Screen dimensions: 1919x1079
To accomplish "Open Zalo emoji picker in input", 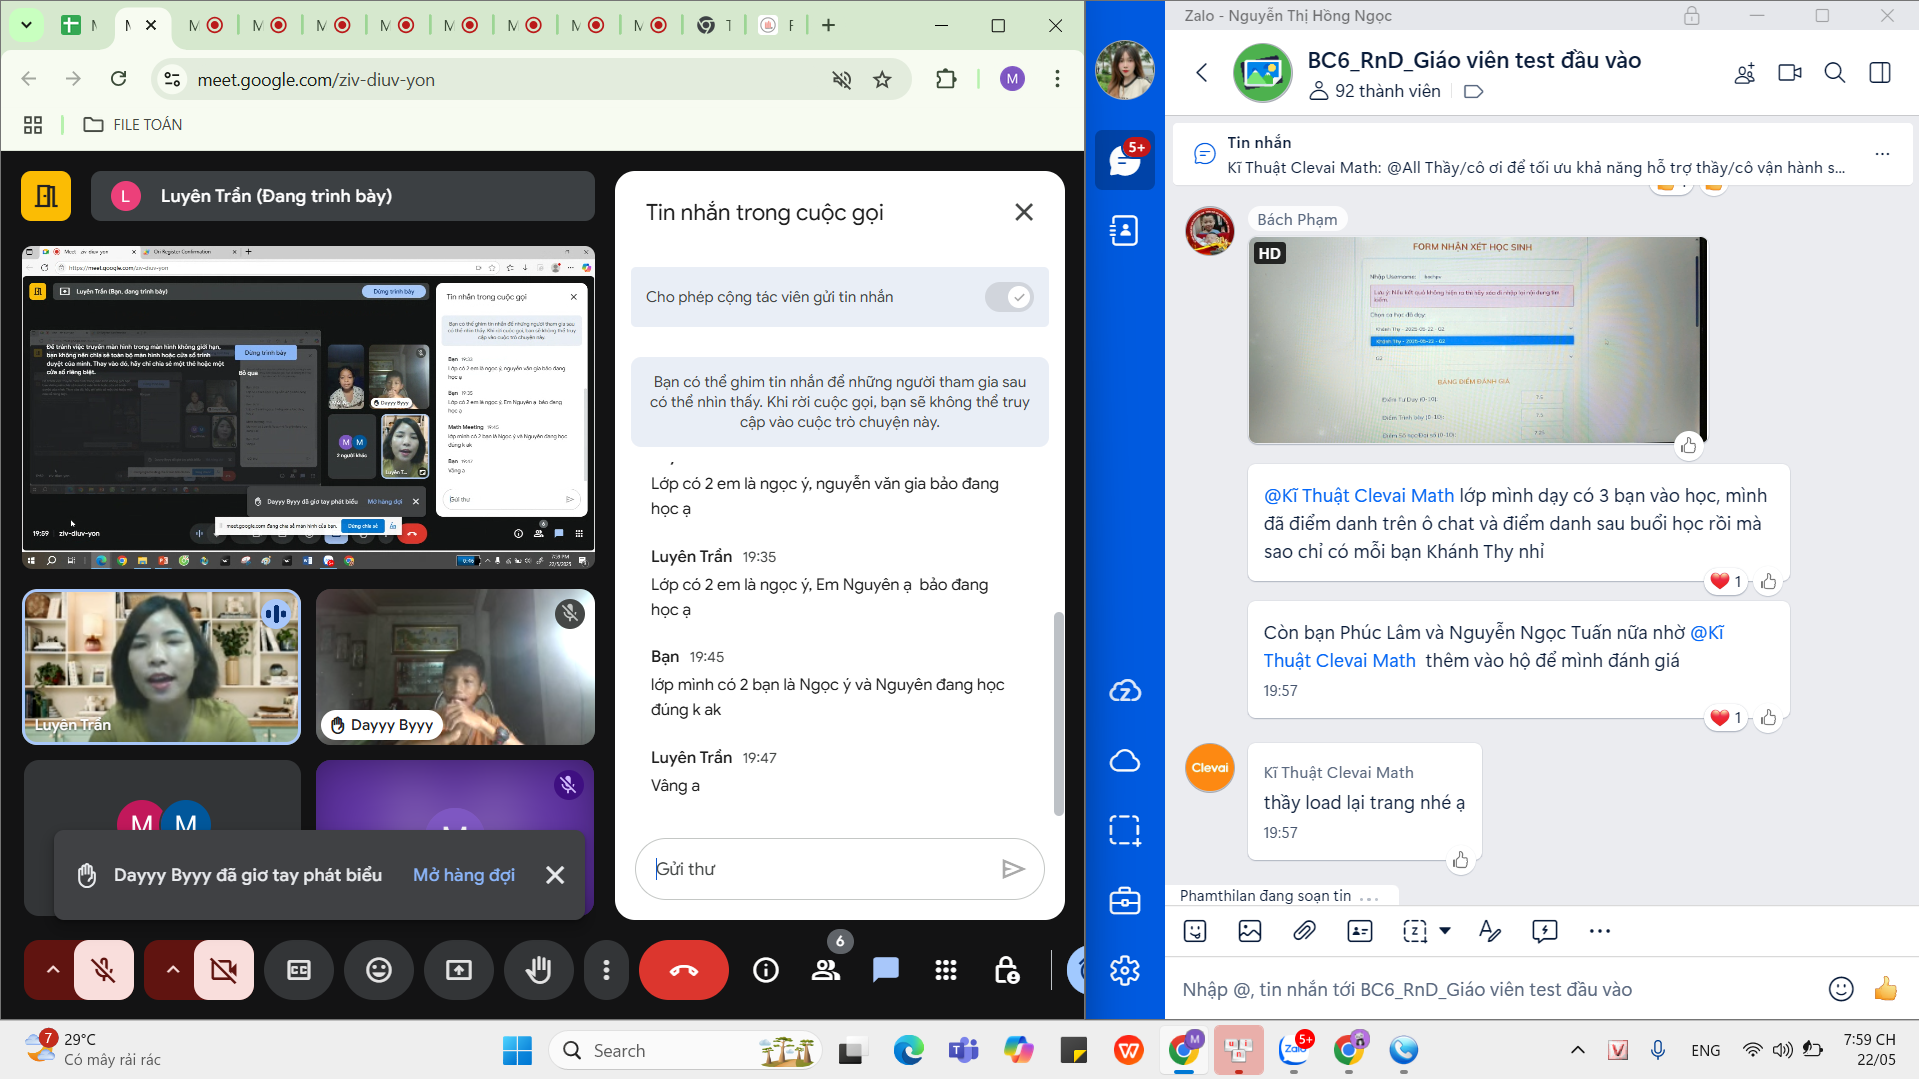I will (1841, 989).
